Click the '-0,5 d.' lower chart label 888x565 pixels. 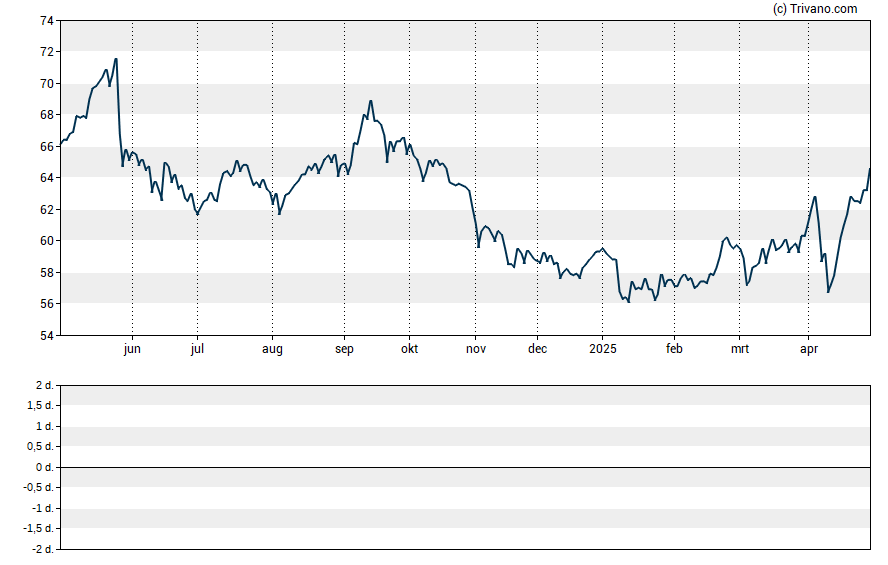38,488
